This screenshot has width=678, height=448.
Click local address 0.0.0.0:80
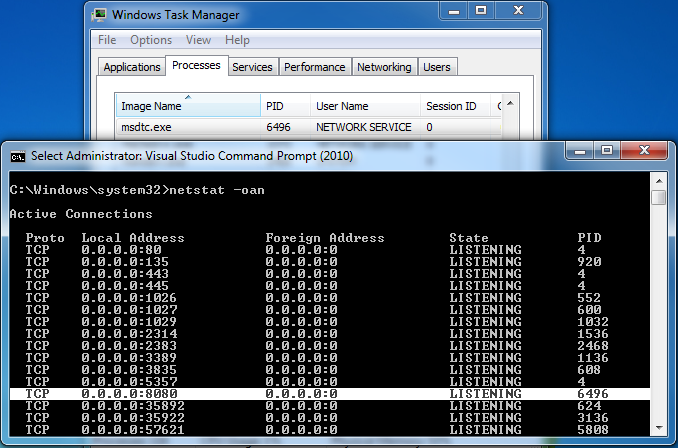[122, 250]
